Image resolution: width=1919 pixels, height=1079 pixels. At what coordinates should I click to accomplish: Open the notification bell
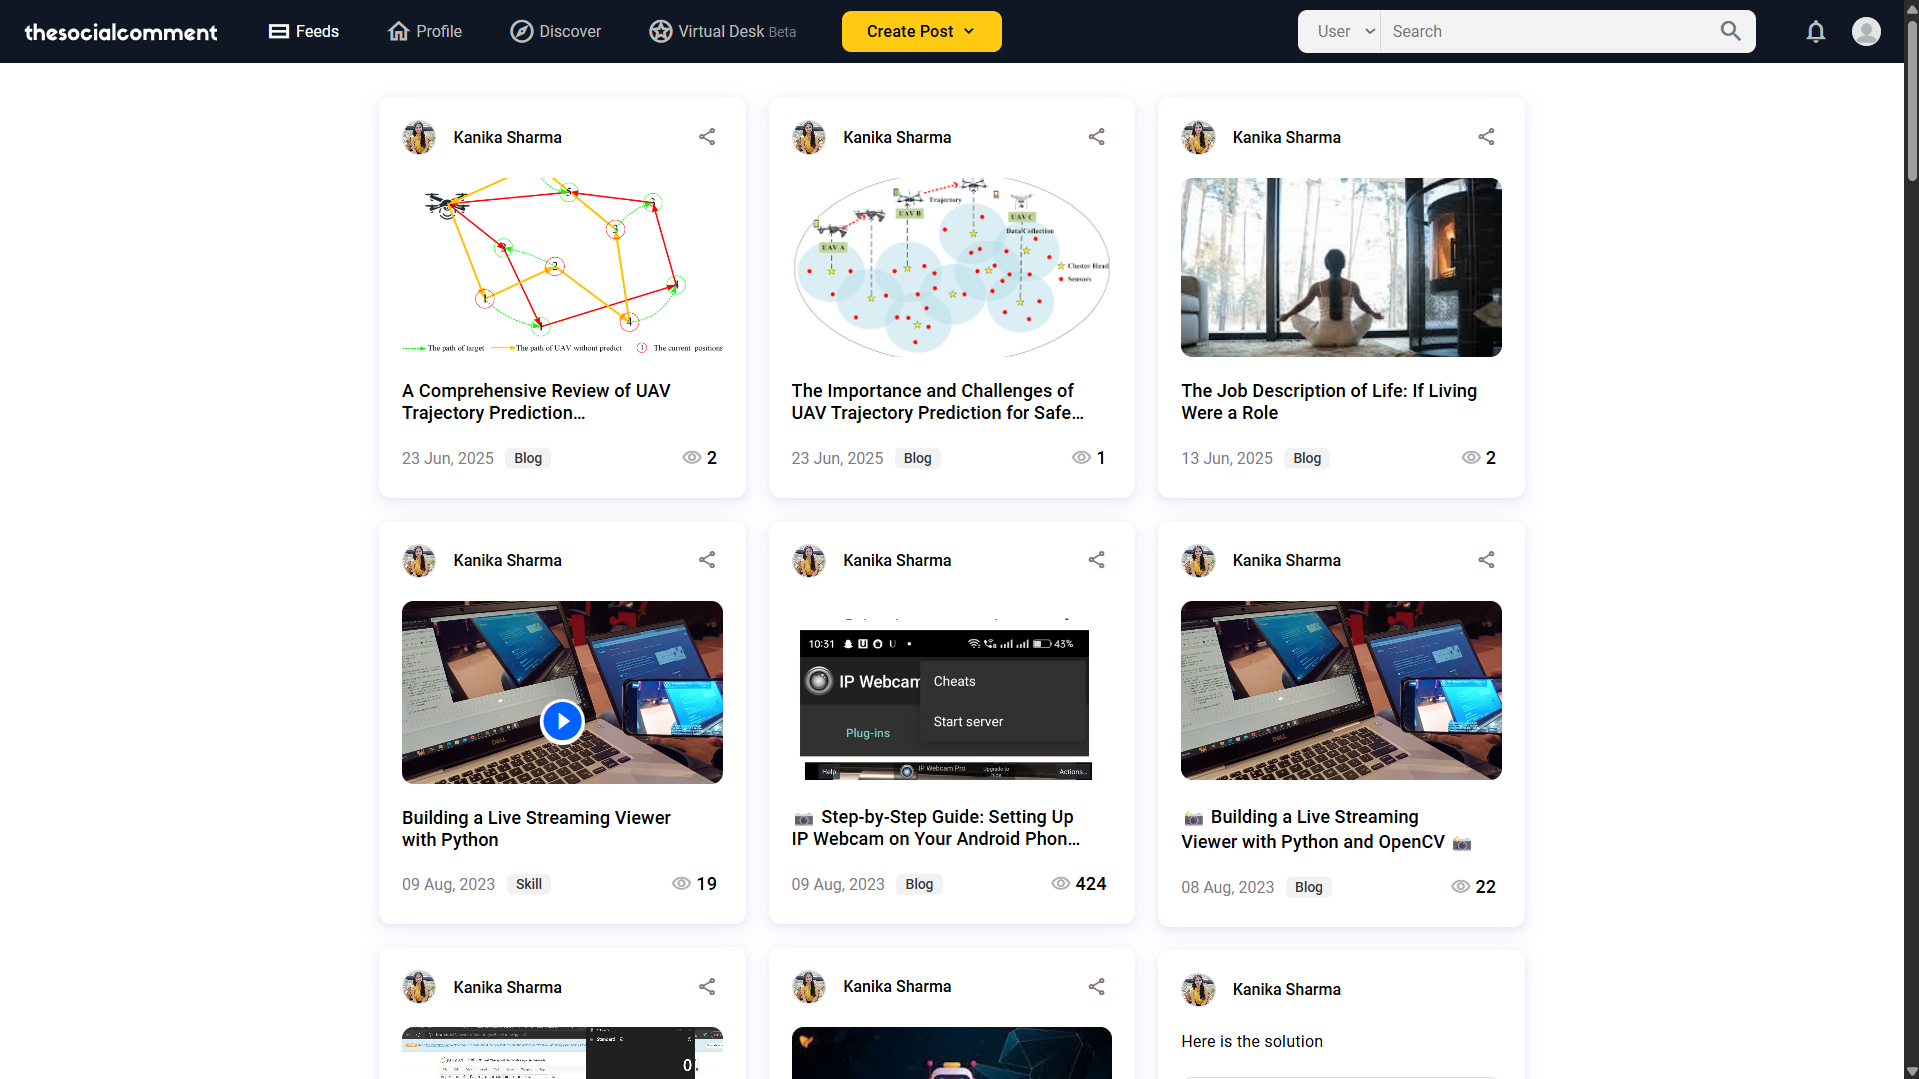(1815, 31)
